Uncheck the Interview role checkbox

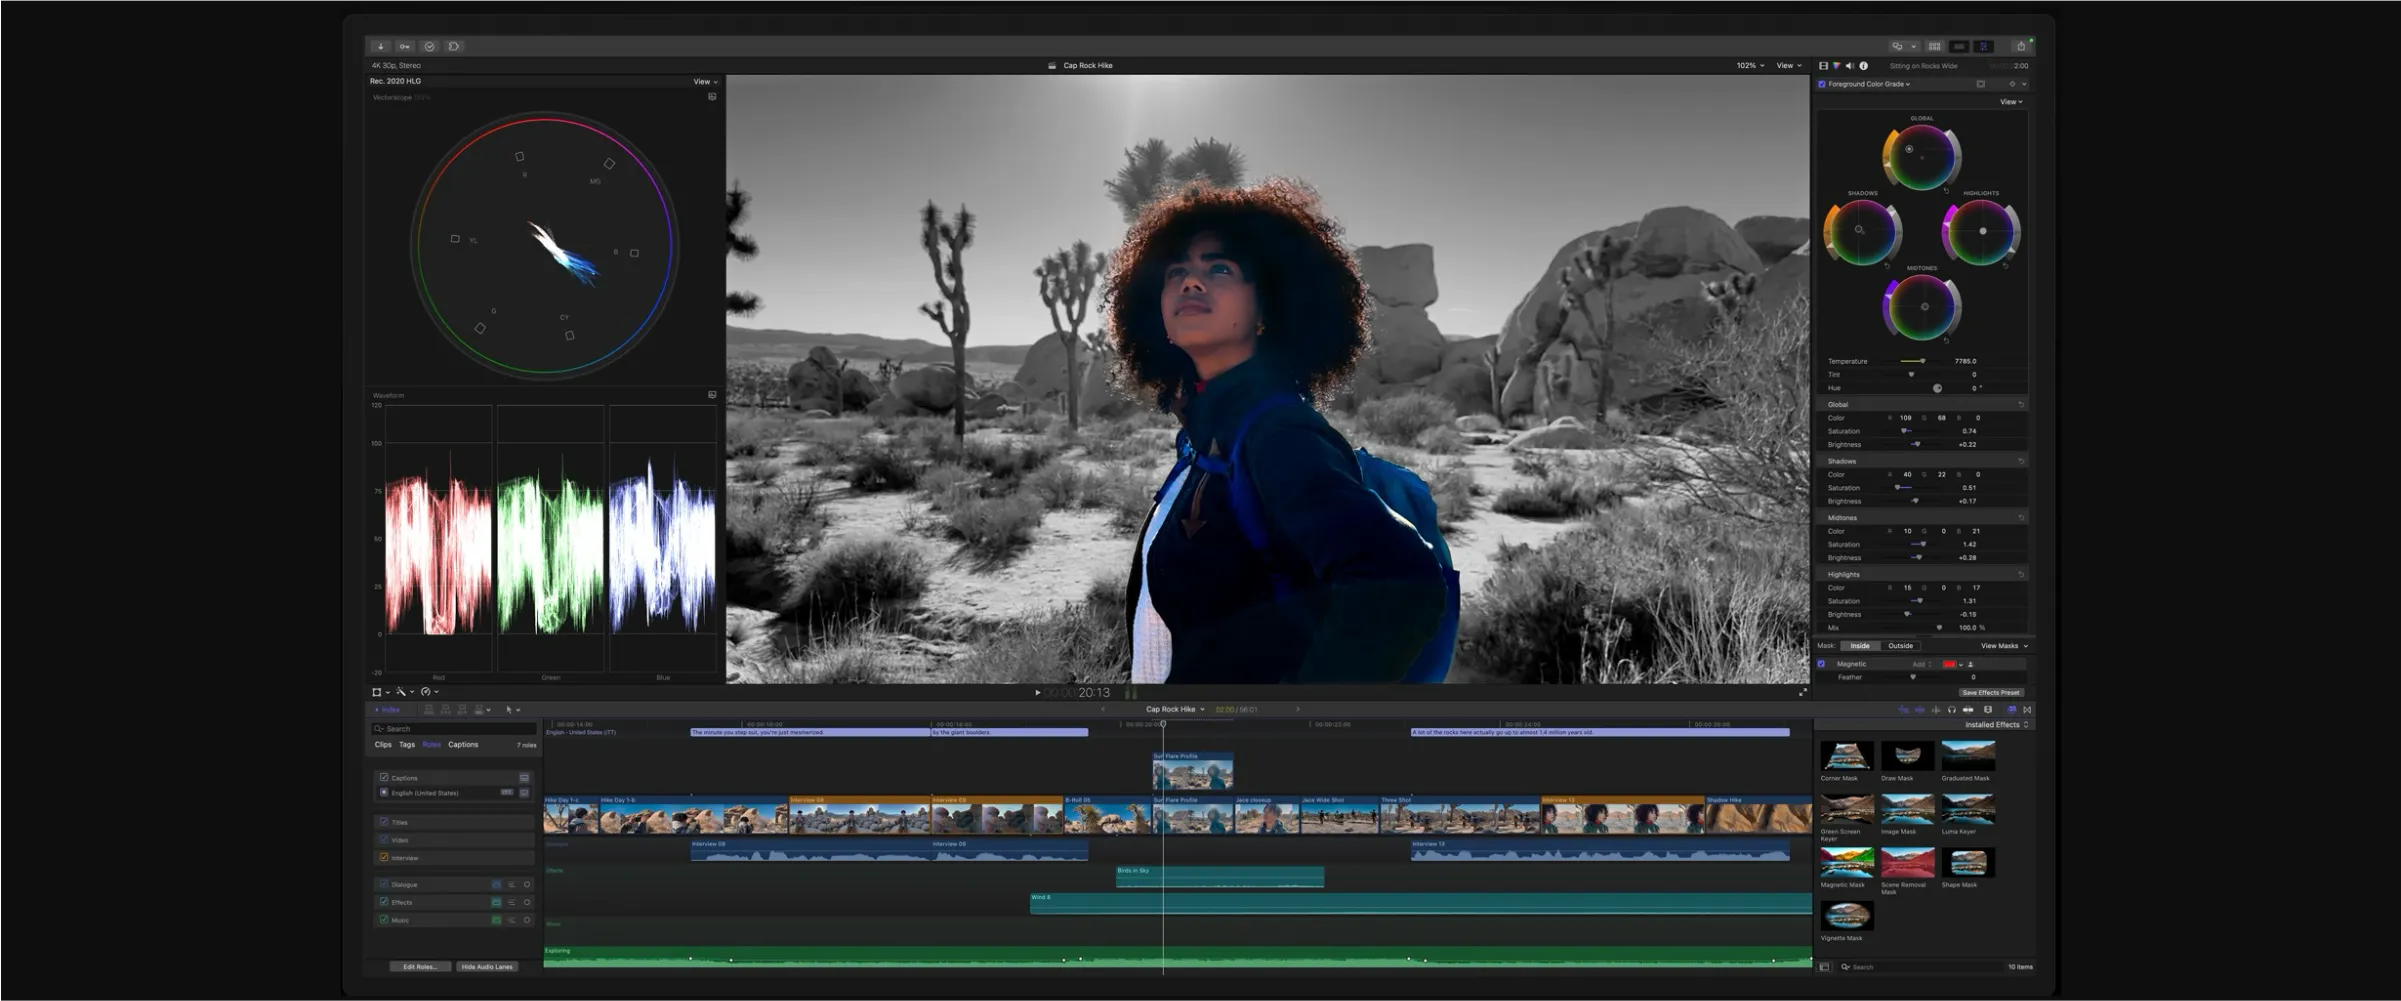point(384,857)
